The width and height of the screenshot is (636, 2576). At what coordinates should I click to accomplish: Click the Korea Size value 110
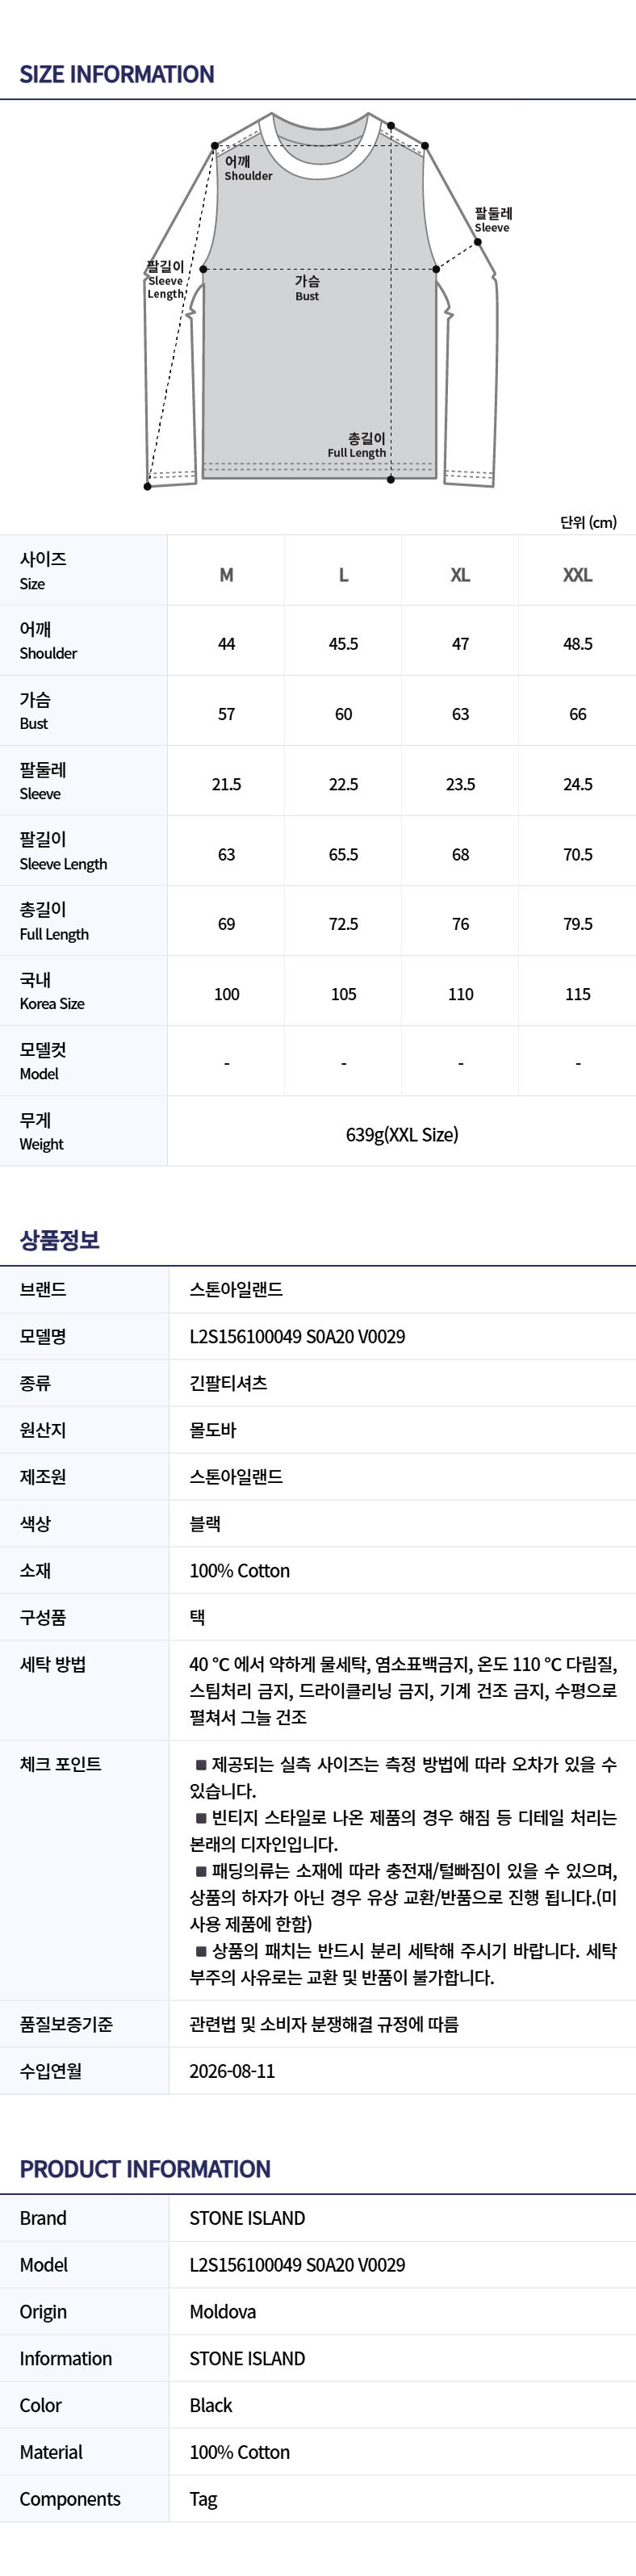click(460, 994)
